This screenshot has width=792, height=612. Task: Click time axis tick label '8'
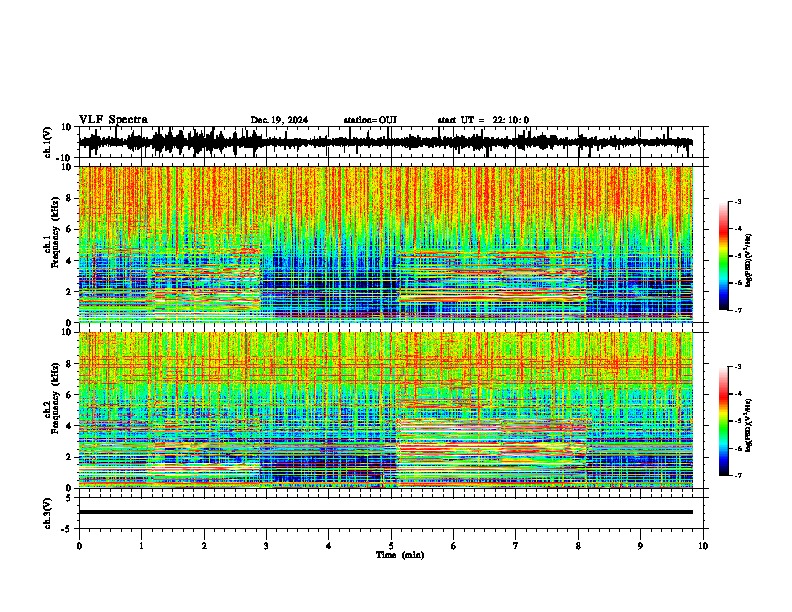coord(578,546)
